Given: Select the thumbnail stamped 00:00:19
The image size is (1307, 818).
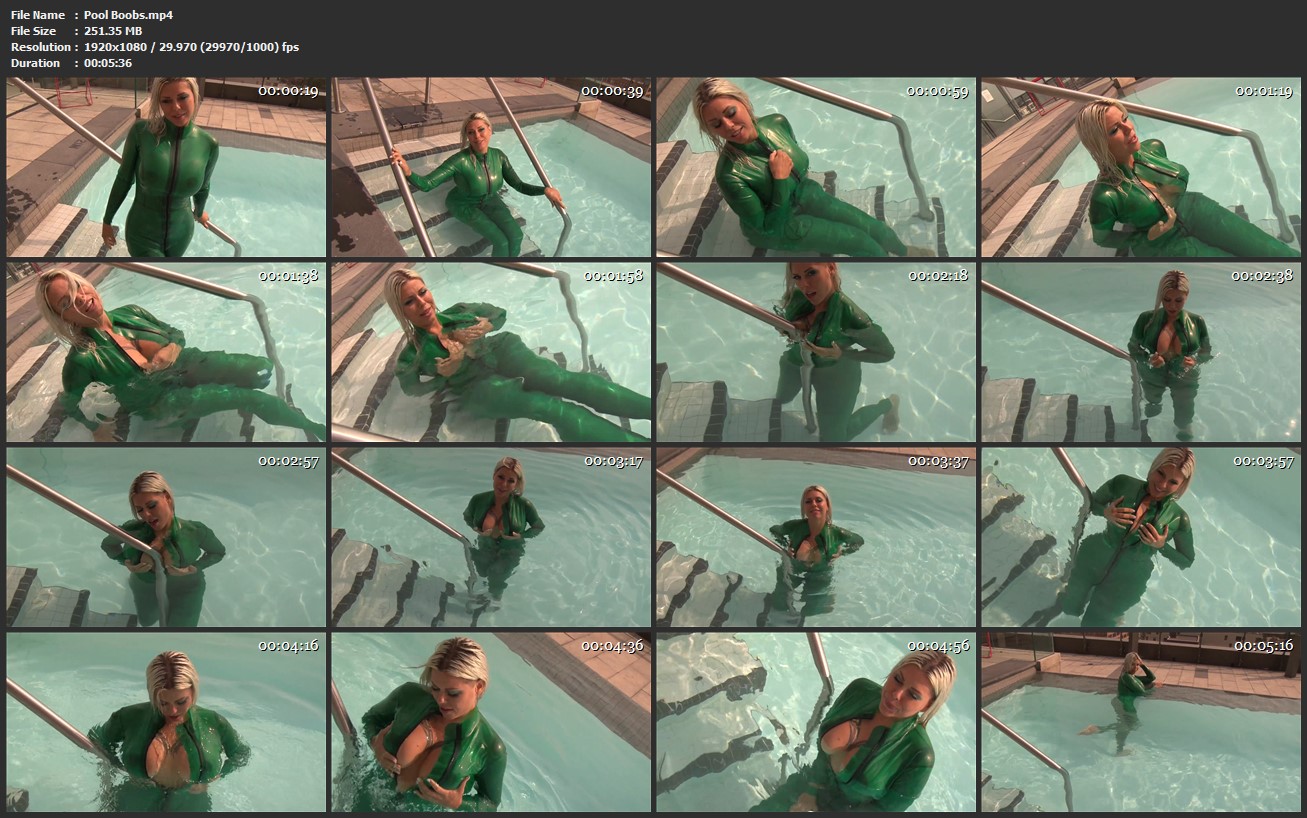Looking at the screenshot, I should [x=166, y=167].
